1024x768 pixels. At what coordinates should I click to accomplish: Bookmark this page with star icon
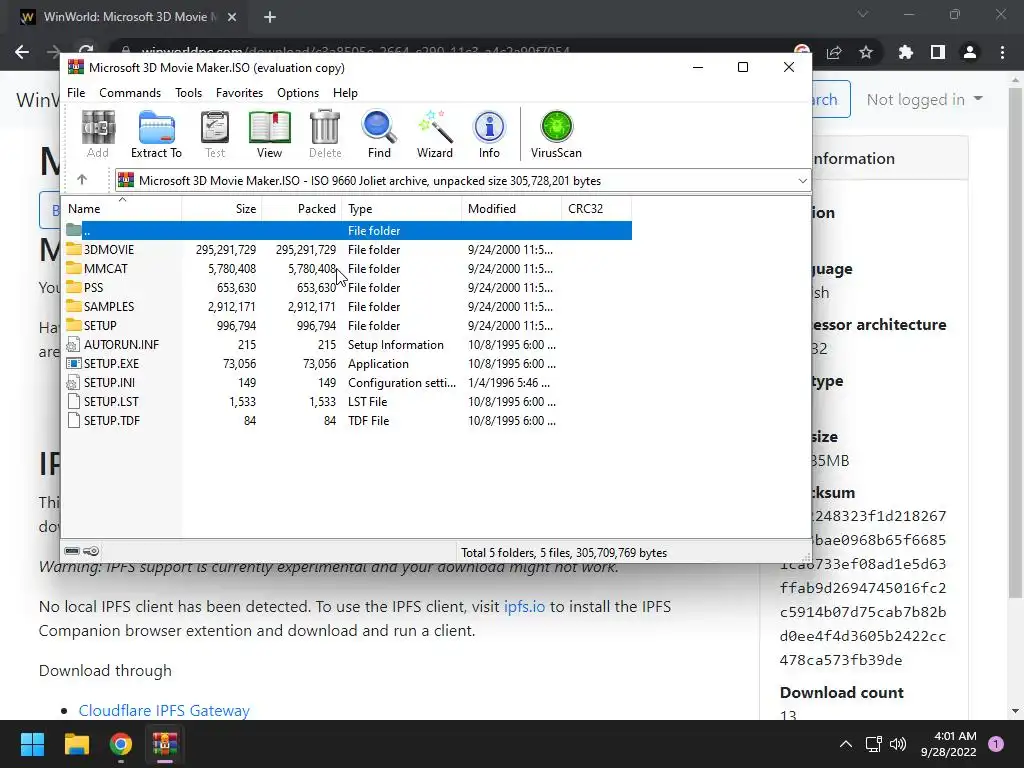[866, 52]
